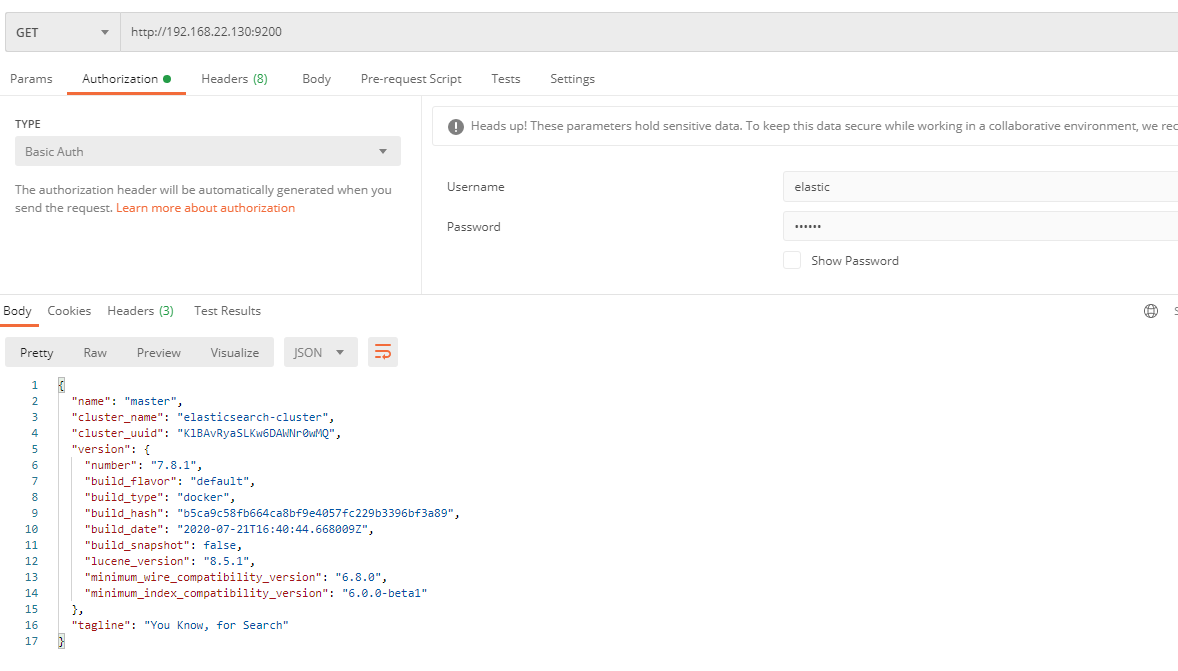Click the "You Know, for Search" tagline value
This screenshot has width=1178, height=671.
(x=216, y=625)
